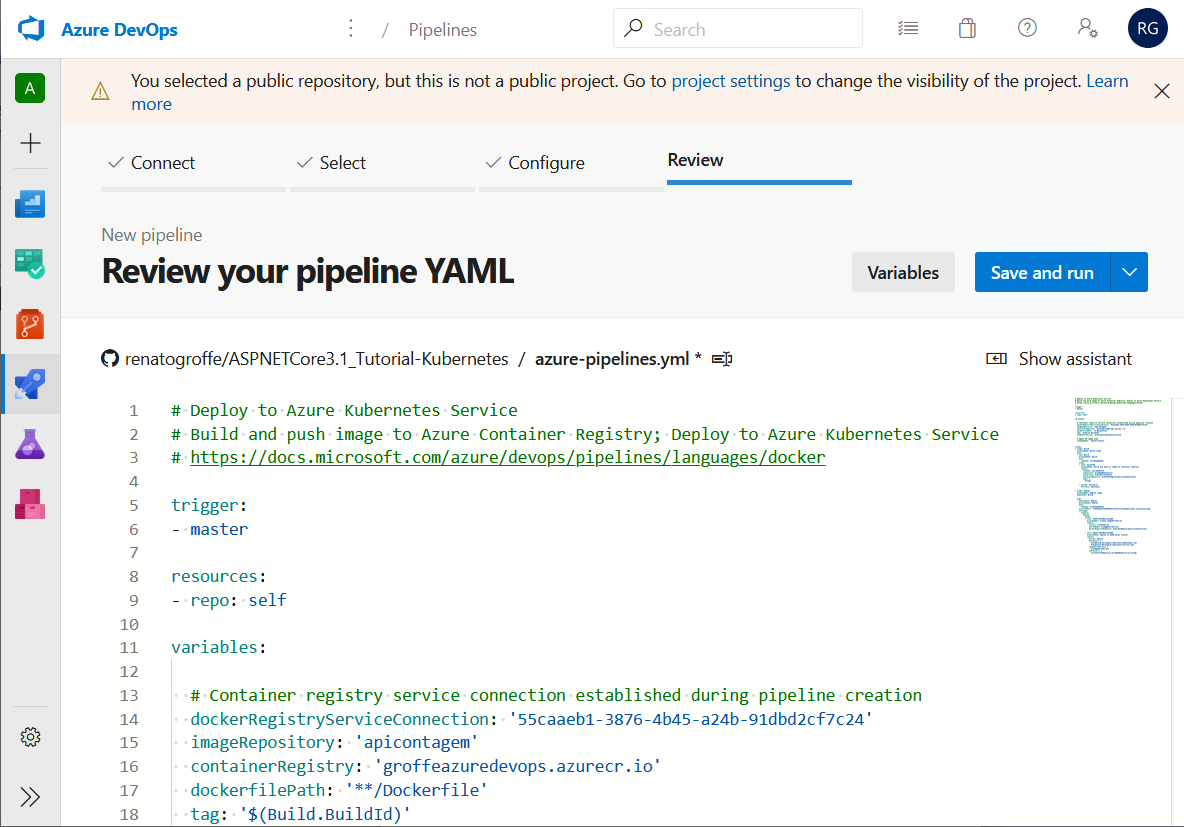Switch to the Connect step tab

(x=162, y=161)
